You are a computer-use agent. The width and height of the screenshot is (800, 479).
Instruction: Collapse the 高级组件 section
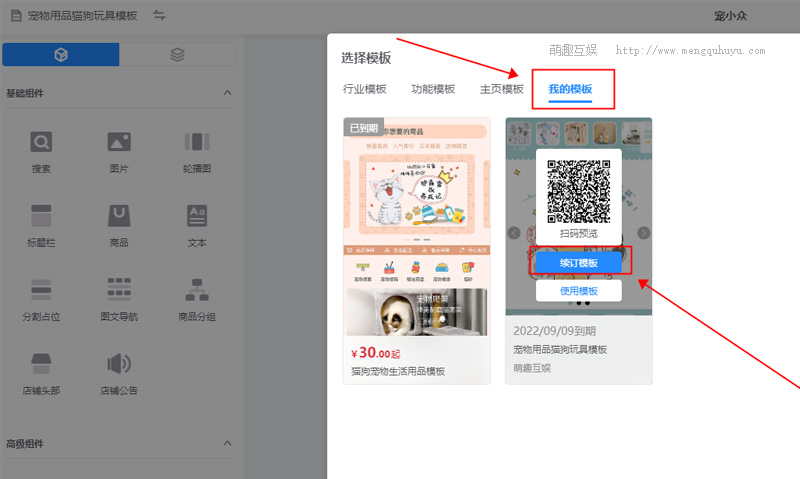coord(228,443)
